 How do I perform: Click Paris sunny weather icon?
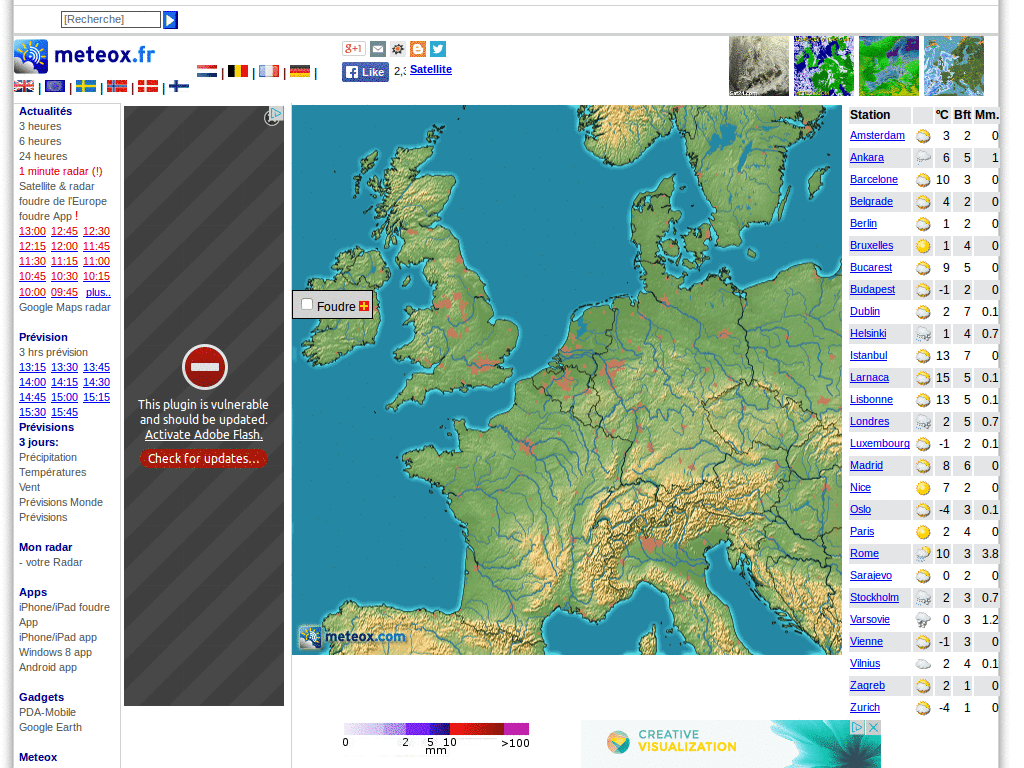coord(923,532)
